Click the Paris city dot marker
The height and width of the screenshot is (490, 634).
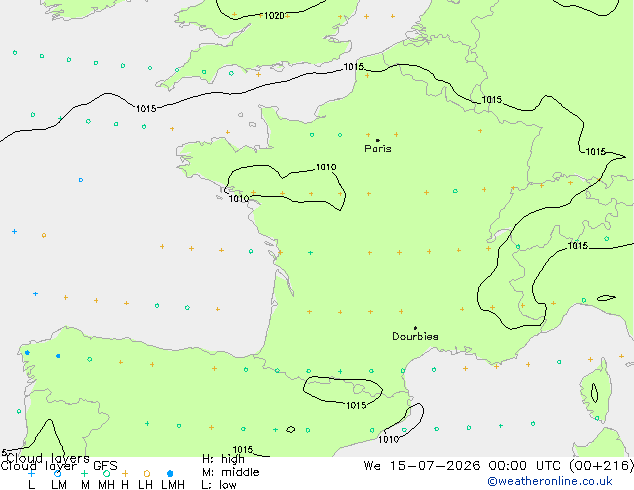(x=378, y=140)
